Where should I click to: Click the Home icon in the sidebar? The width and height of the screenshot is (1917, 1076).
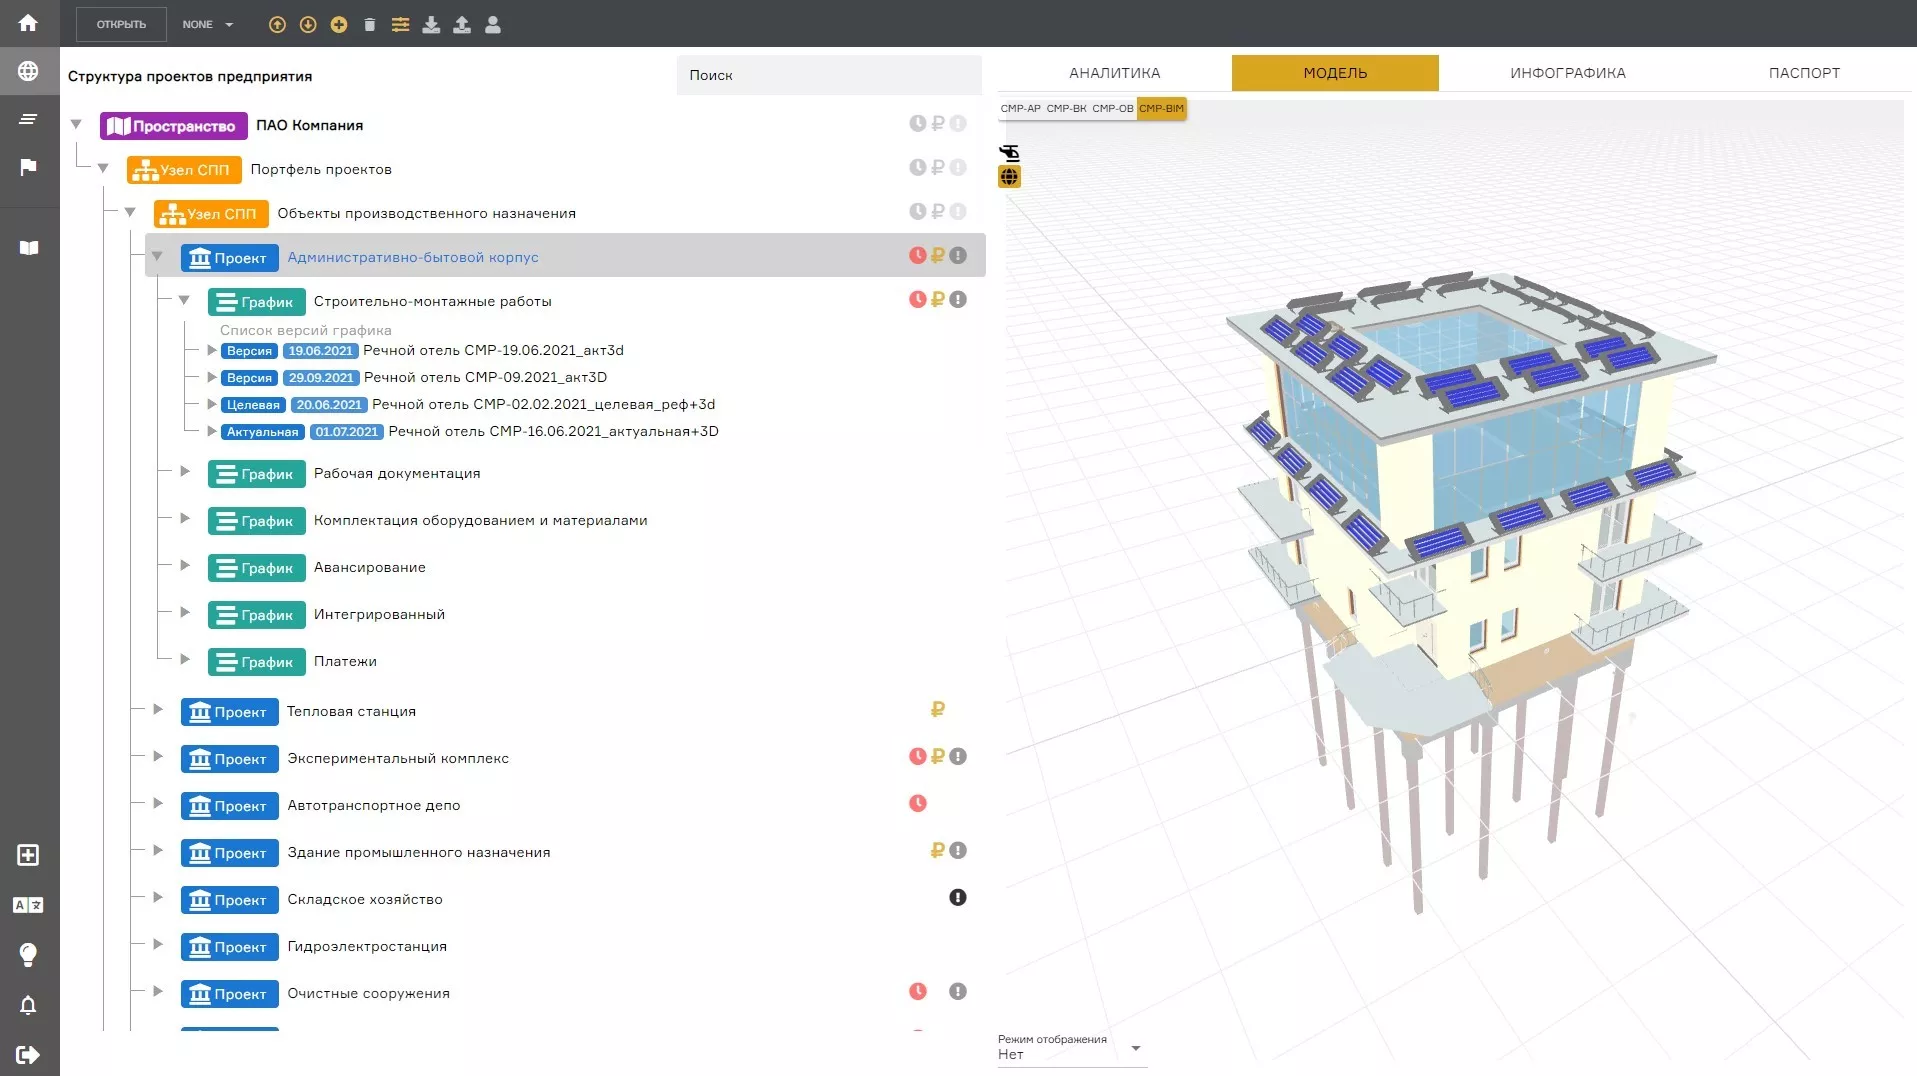[x=28, y=23]
